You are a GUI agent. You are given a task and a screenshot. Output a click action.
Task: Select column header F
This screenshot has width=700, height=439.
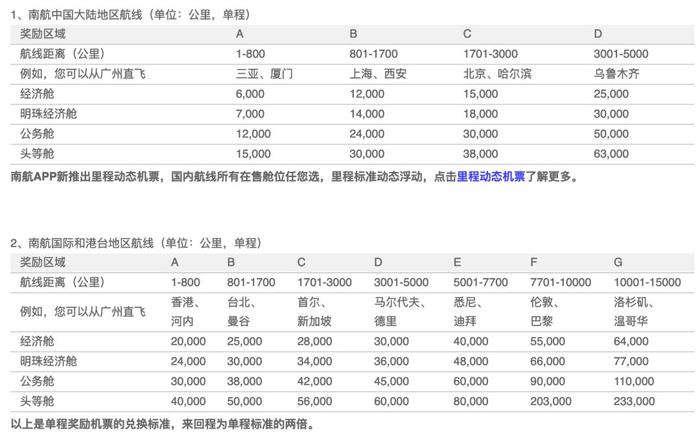coord(533,262)
